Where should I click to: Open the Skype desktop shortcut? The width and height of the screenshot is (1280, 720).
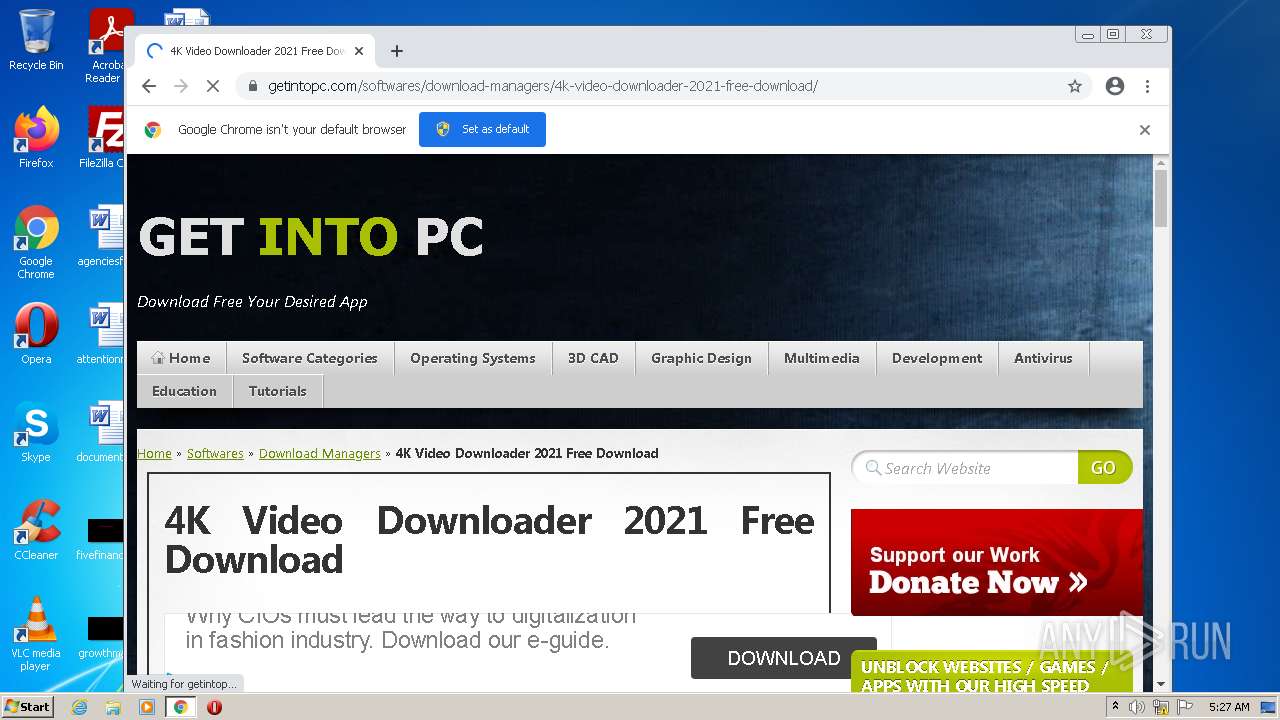36,432
